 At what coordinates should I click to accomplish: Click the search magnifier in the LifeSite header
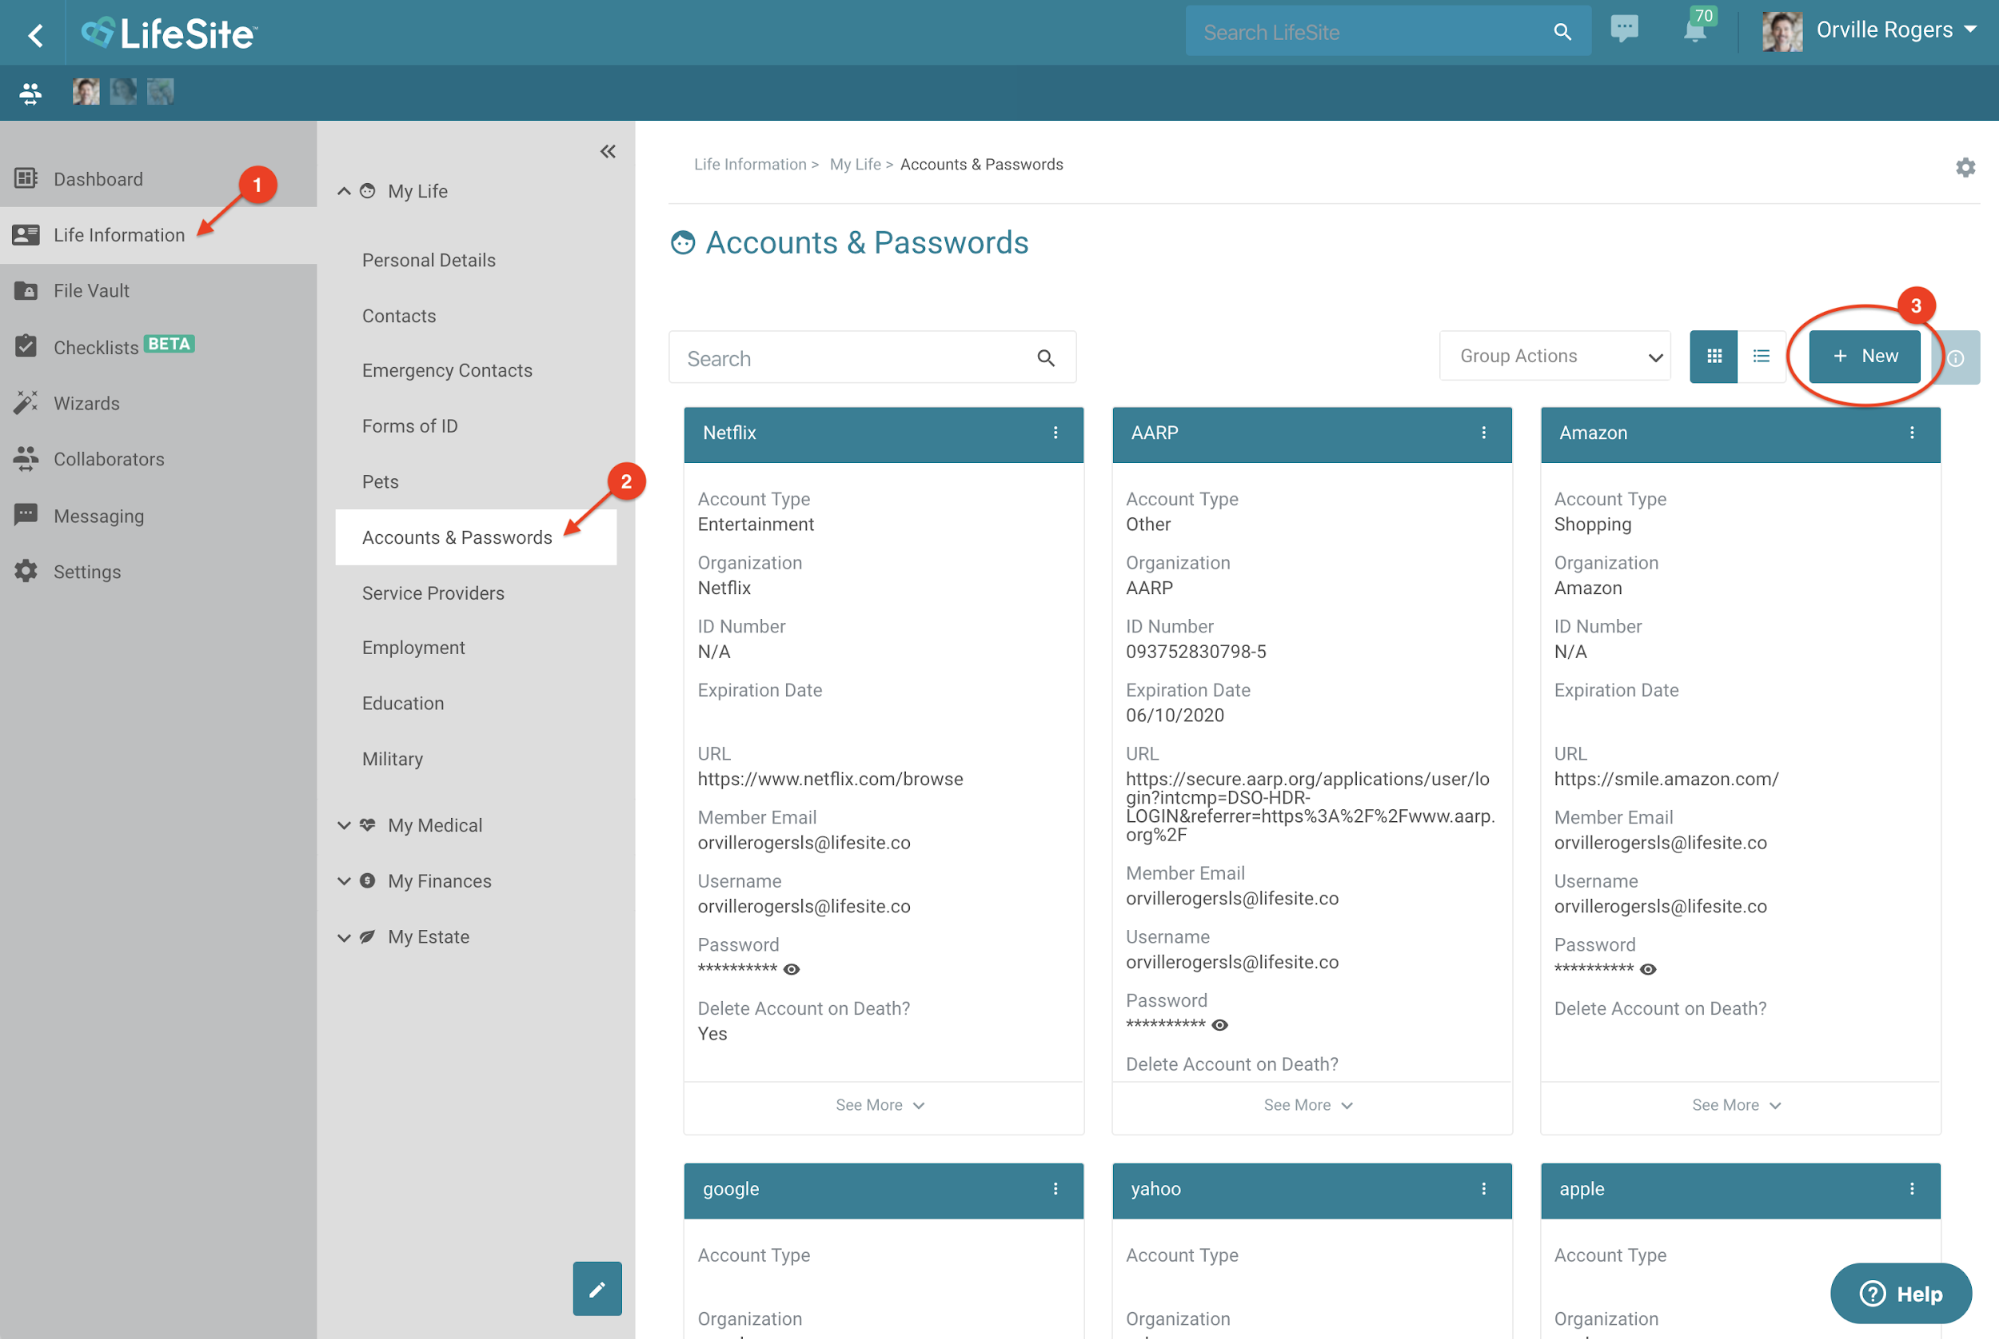coord(1562,32)
